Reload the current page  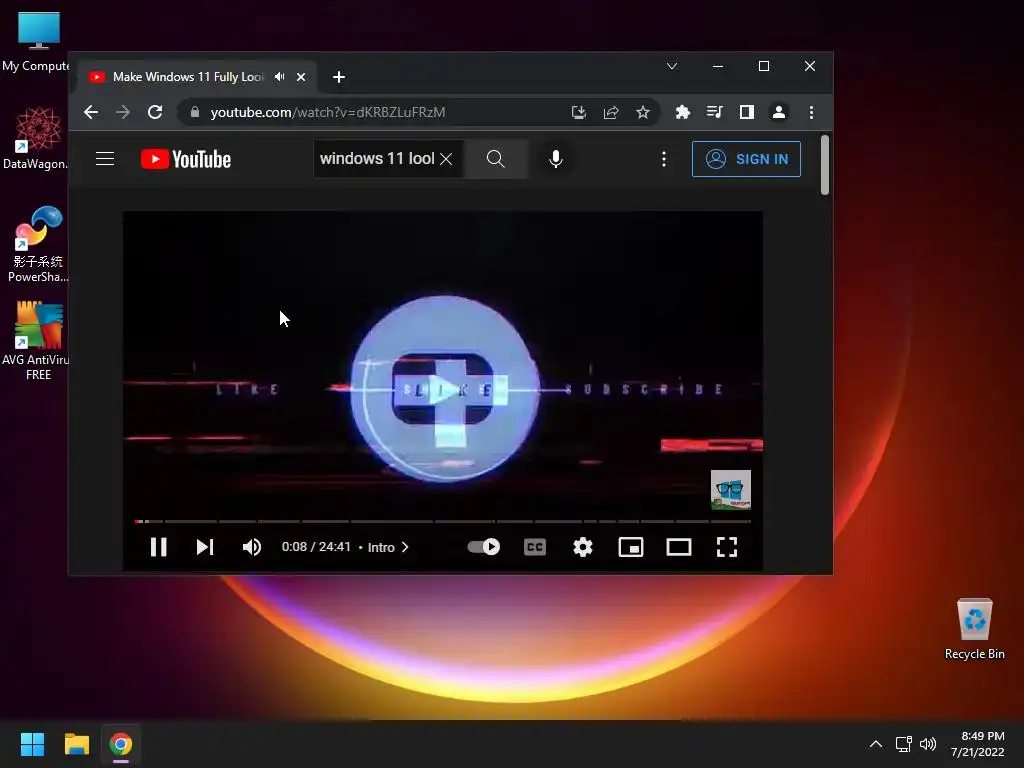(155, 112)
